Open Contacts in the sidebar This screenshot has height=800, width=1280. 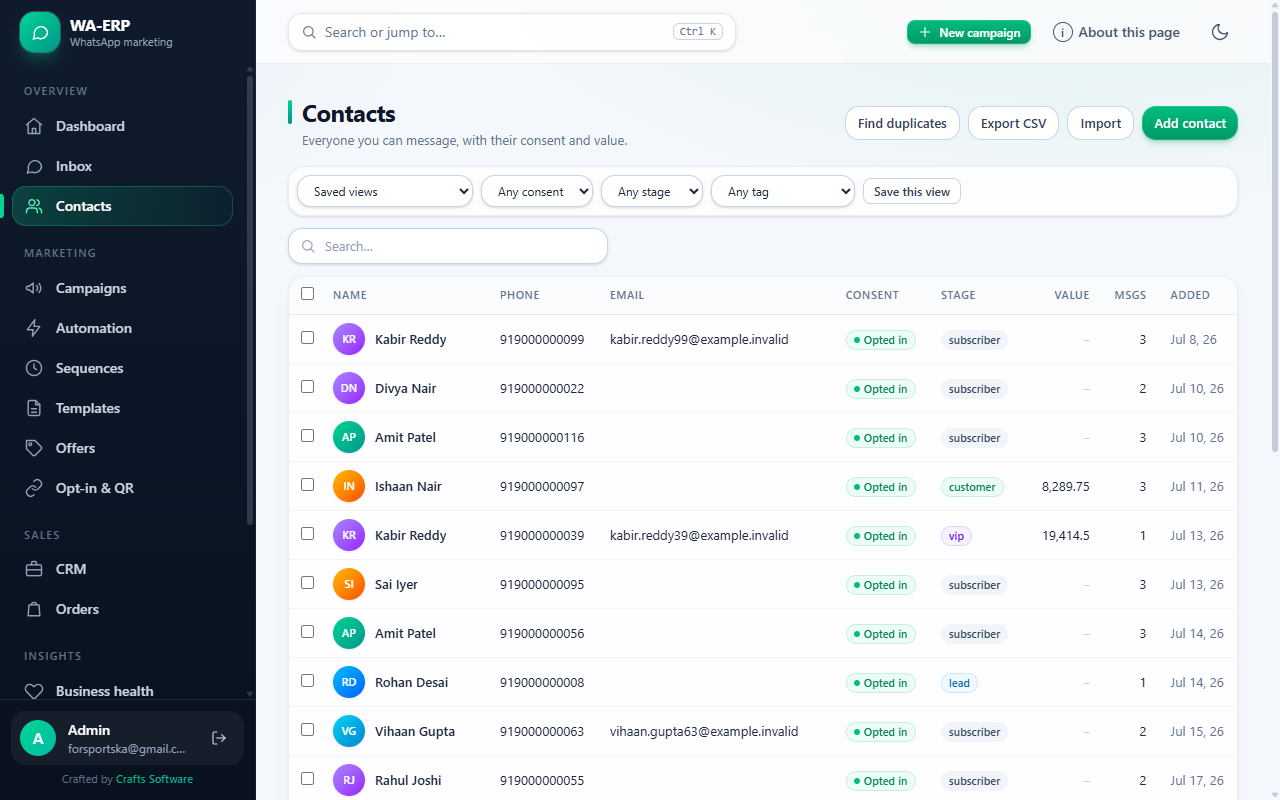click(122, 206)
